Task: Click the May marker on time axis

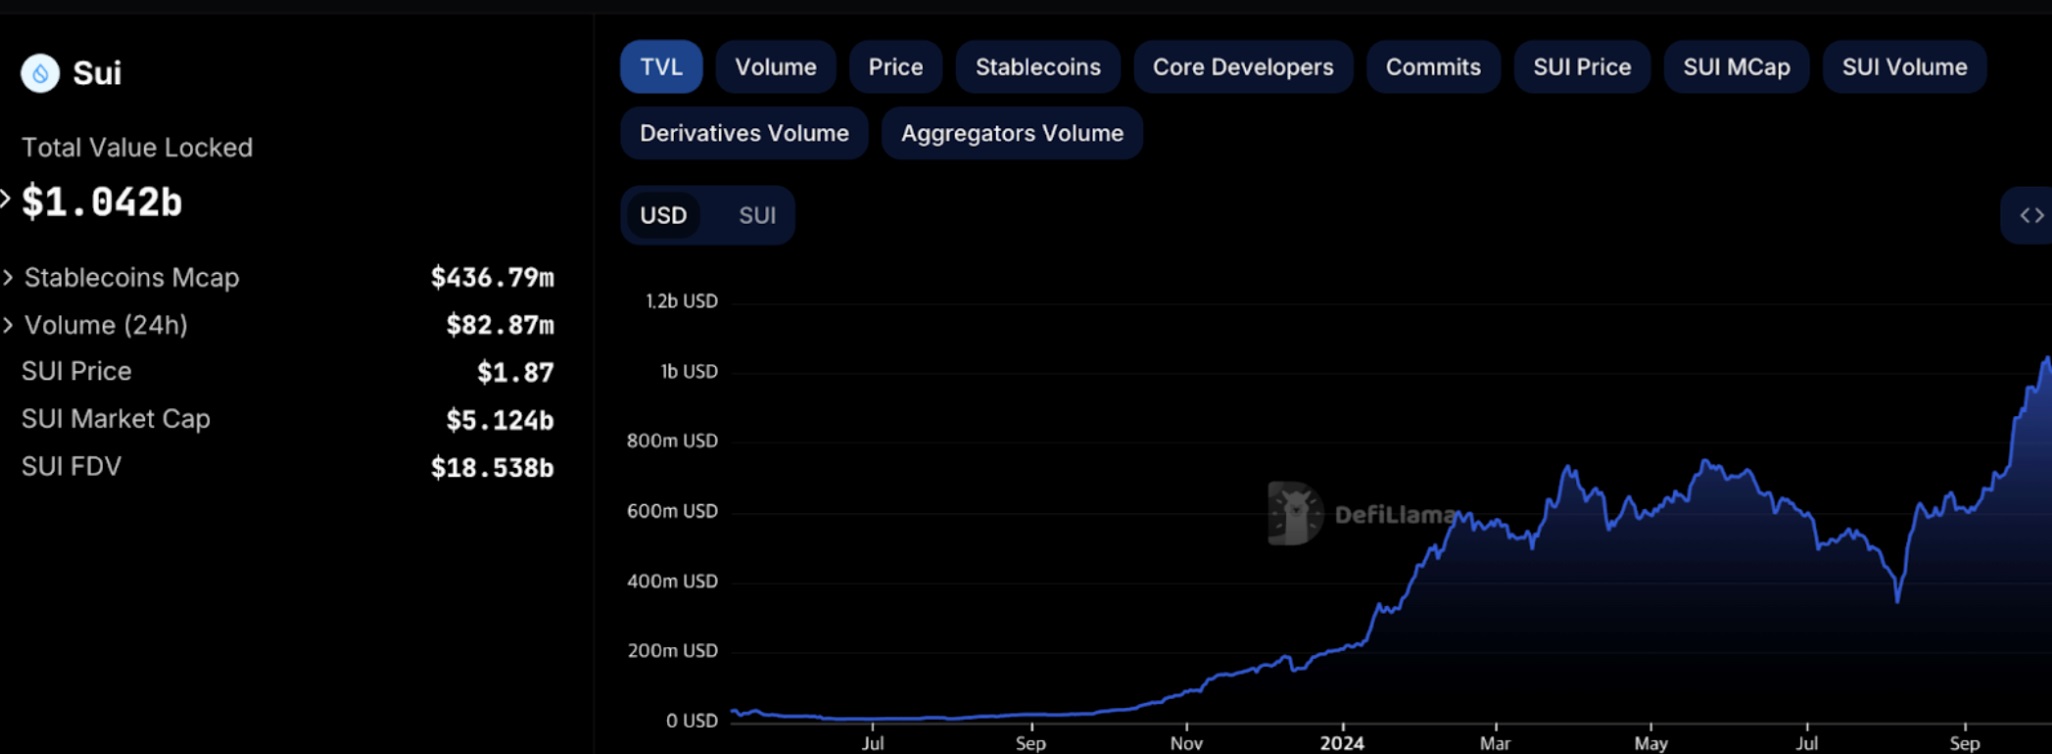Action: tap(1651, 743)
